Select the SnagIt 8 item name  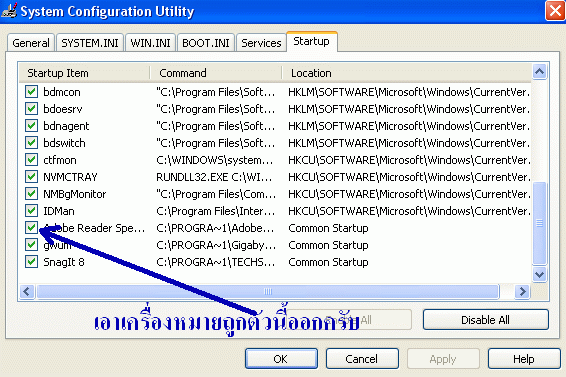pyautogui.click(x=64, y=262)
